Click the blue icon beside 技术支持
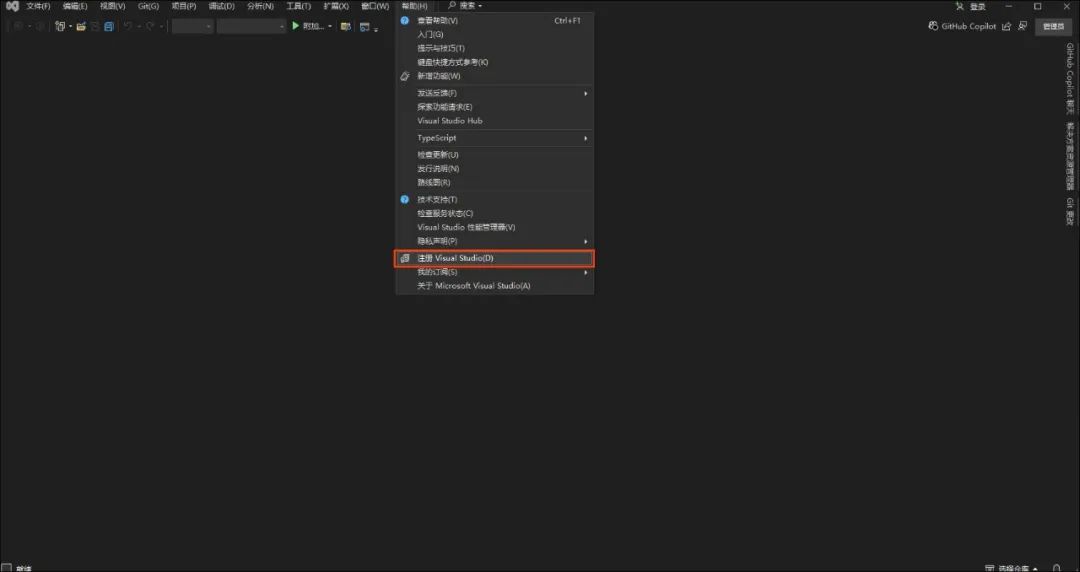This screenshot has width=1080, height=572. click(405, 199)
